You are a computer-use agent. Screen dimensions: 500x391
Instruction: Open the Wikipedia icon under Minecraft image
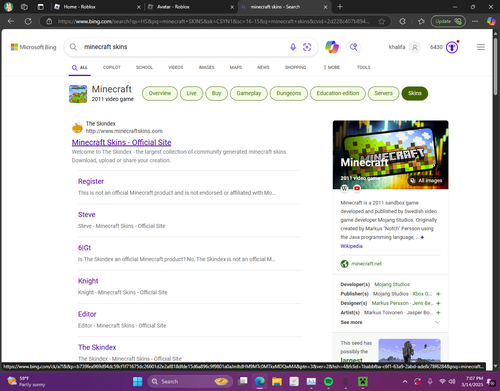coord(344,189)
